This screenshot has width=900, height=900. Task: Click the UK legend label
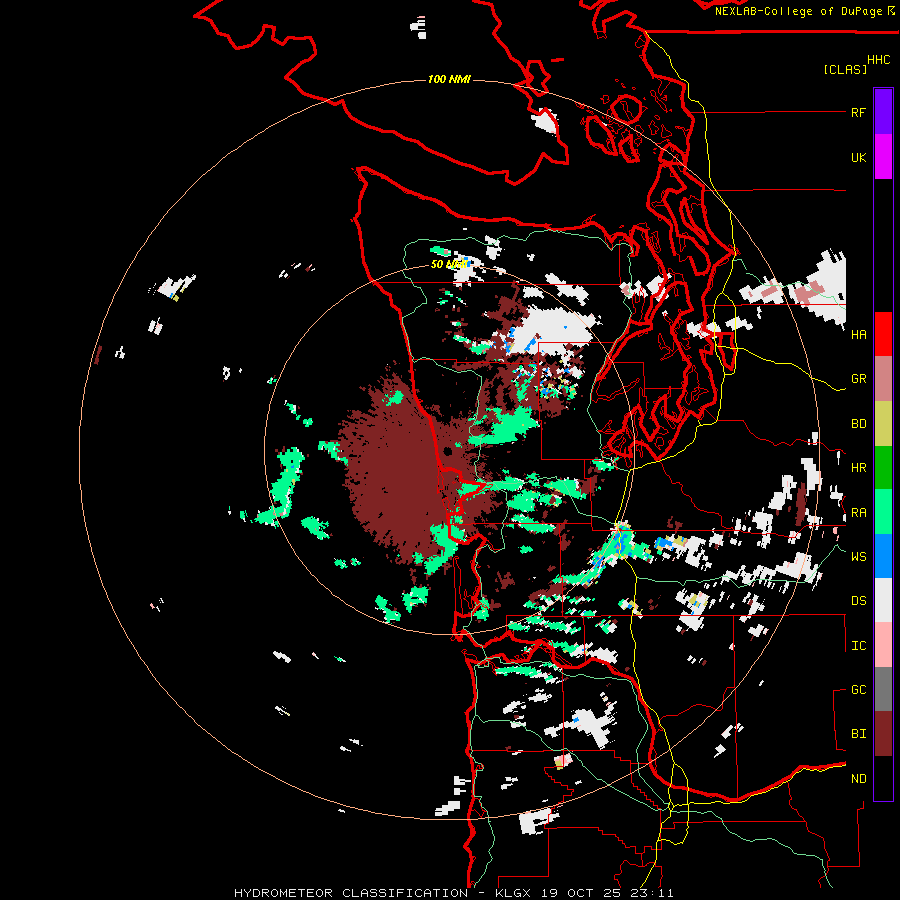click(x=858, y=157)
